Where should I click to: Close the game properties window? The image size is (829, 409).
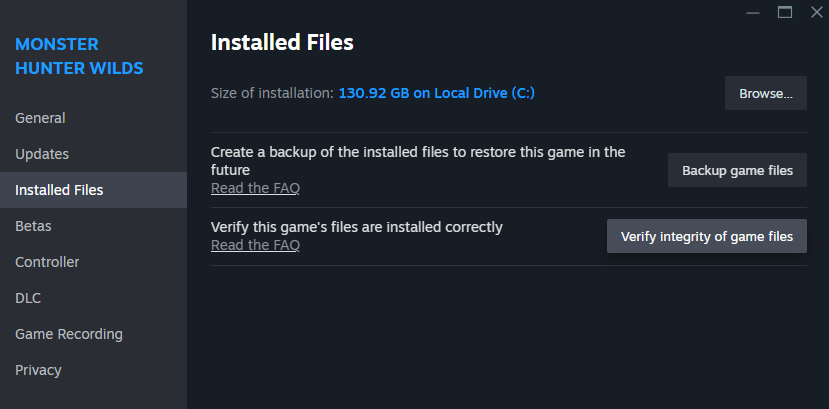(x=814, y=12)
